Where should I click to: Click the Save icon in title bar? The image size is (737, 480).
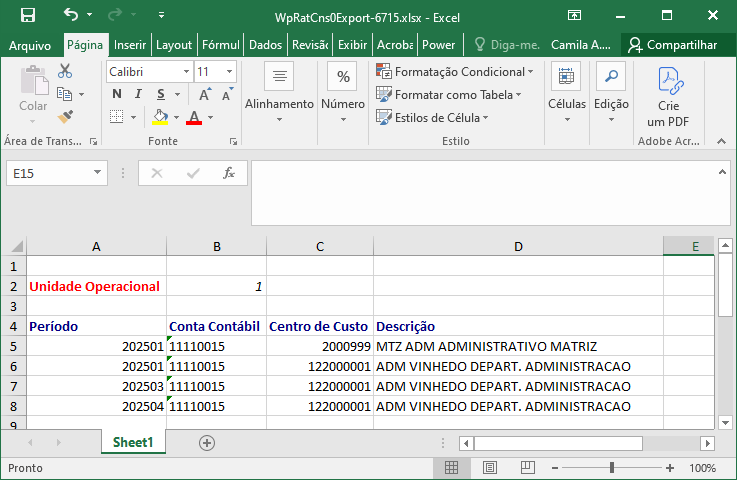tap(28, 16)
